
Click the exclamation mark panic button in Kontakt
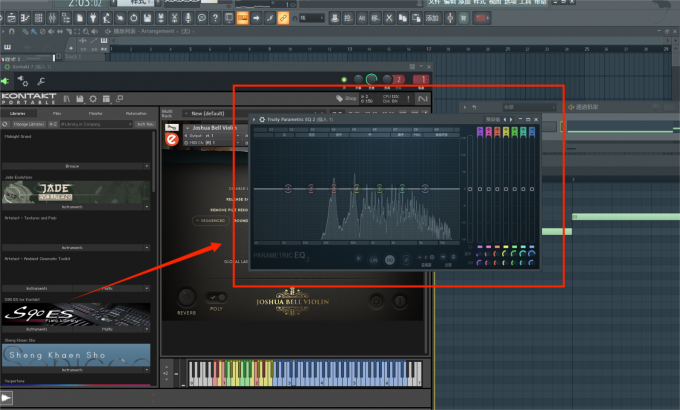pos(408,99)
